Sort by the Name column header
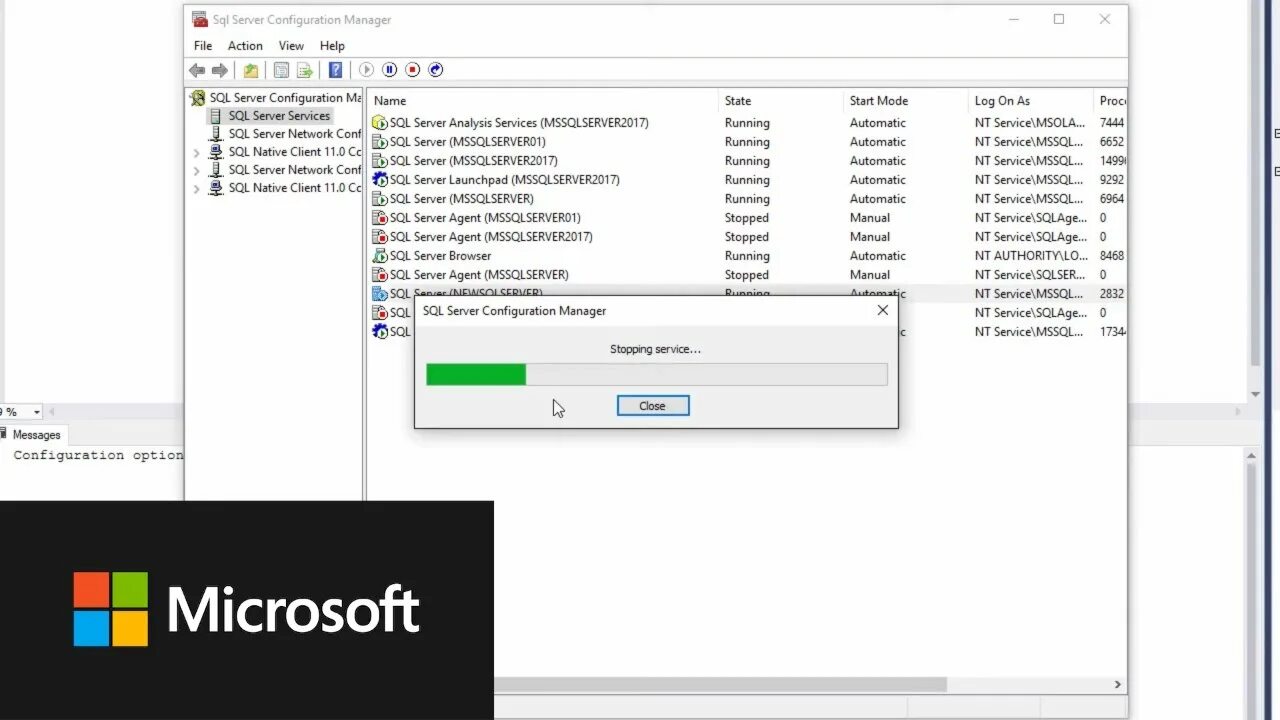 543,101
